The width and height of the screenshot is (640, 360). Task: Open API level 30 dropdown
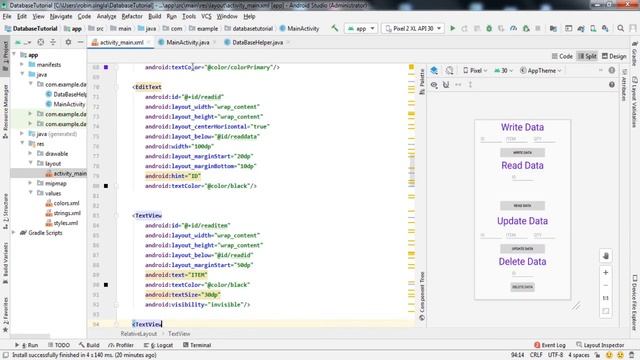tap(503, 71)
